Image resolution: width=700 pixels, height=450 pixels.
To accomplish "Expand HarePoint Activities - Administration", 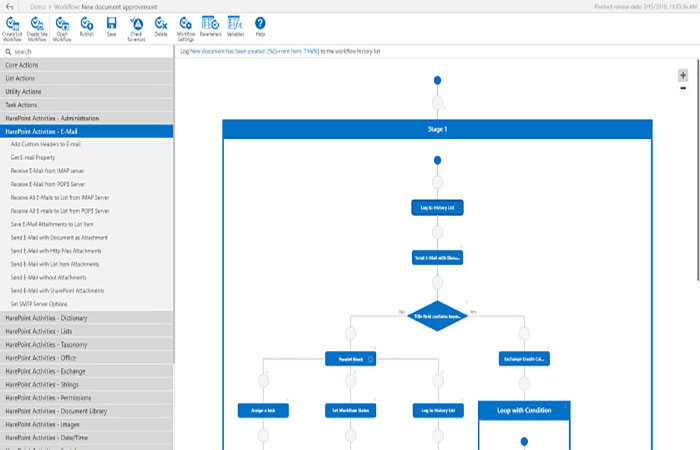I will 87,118.
